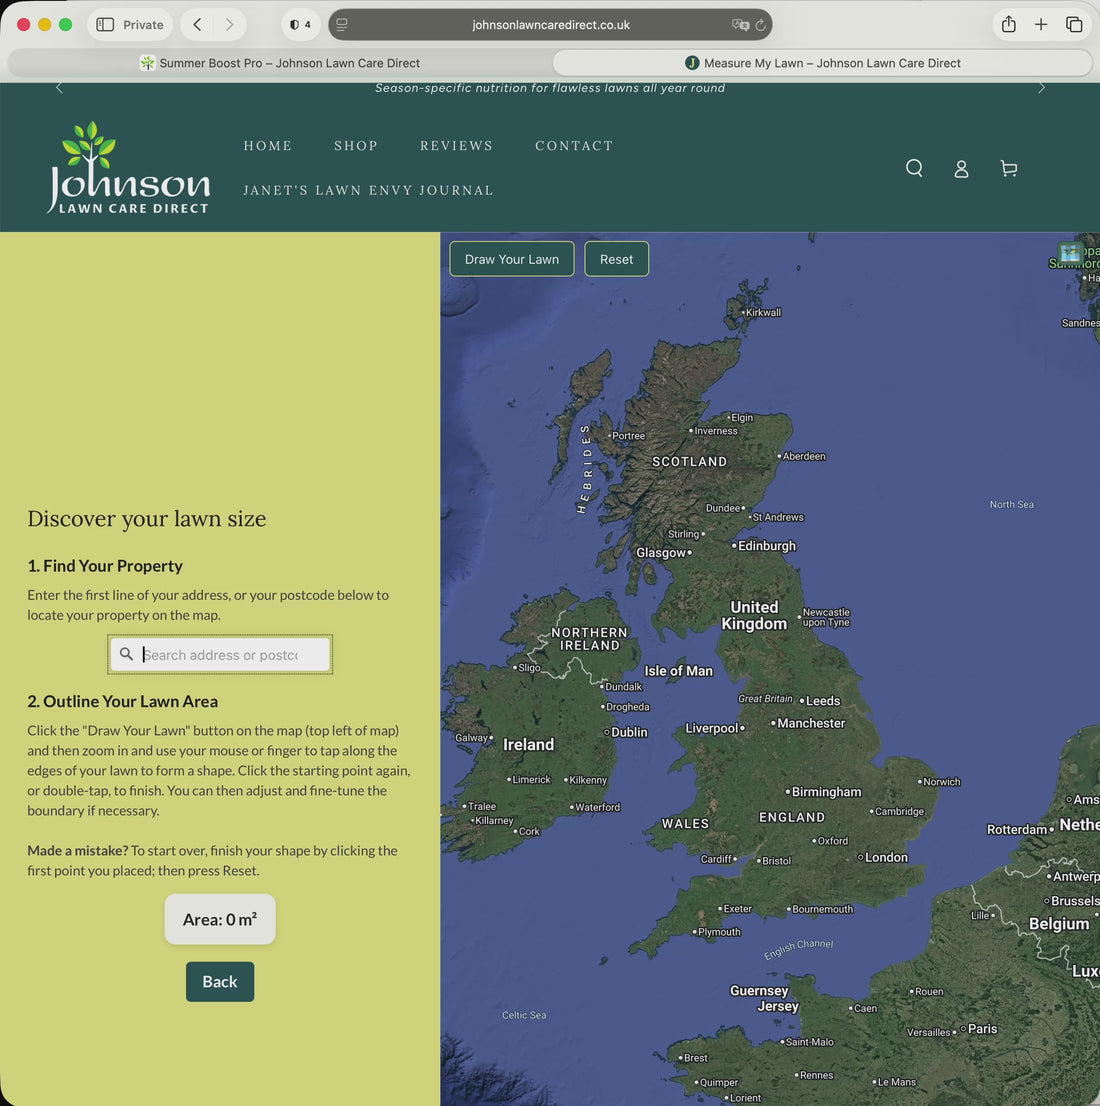The width and height of the screenshot is (1100, 1106).
Task: Toggle the Safari sidebar icon
Action: pyautogui.click(x=105, y=25)
